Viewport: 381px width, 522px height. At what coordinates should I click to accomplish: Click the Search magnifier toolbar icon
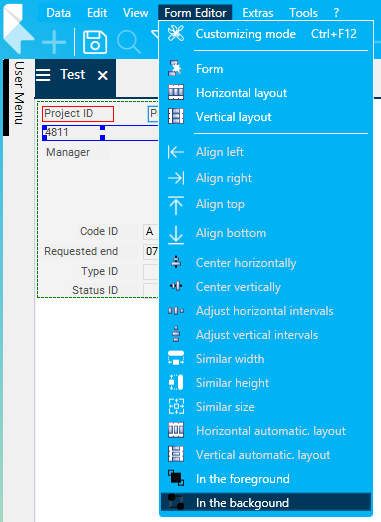pyautogui.click(x=129, y=43)
